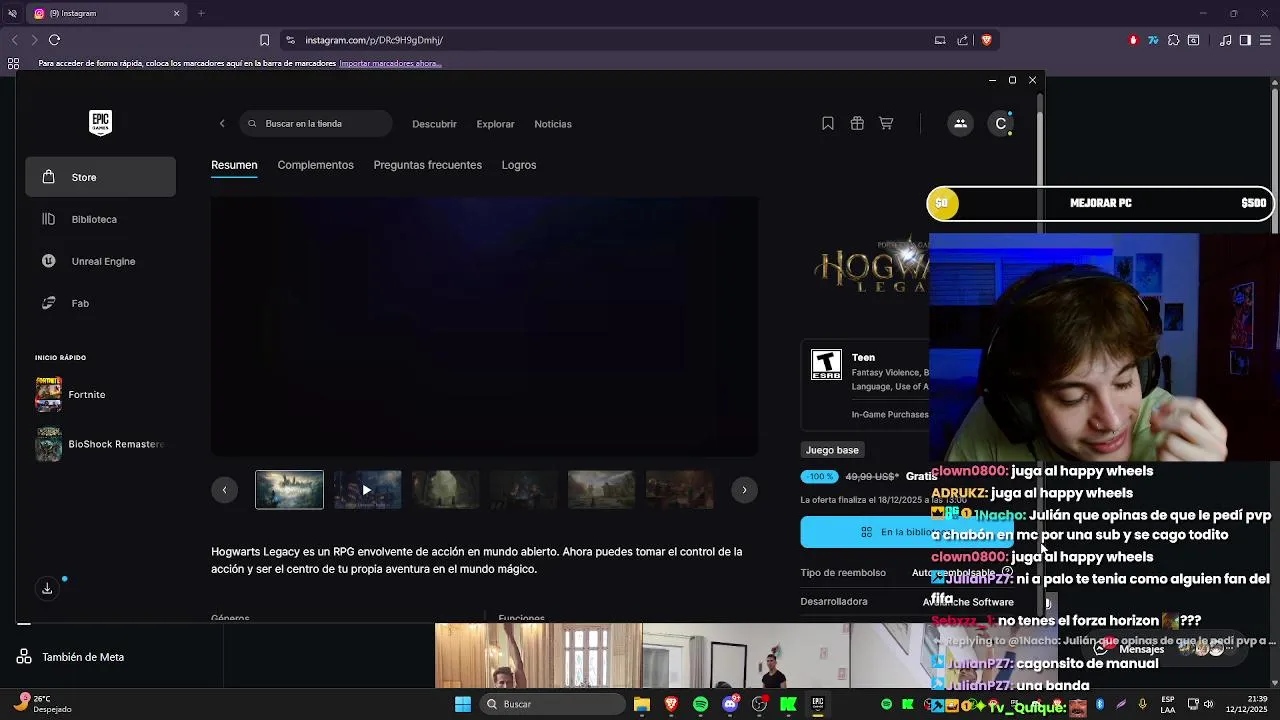This screenshot has width=1280, height=720.
Task: Click the Windows taskbar Buscar search box
Action: (x=552, y=704)
